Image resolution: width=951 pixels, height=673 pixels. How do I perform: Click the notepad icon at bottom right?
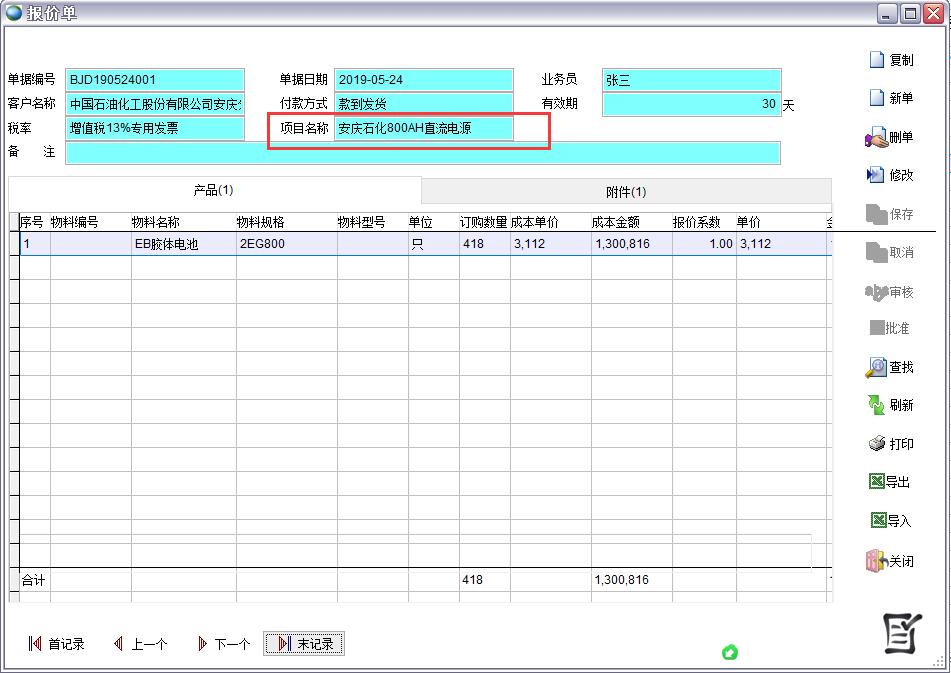pyautogui.click(x=901, y=631)
